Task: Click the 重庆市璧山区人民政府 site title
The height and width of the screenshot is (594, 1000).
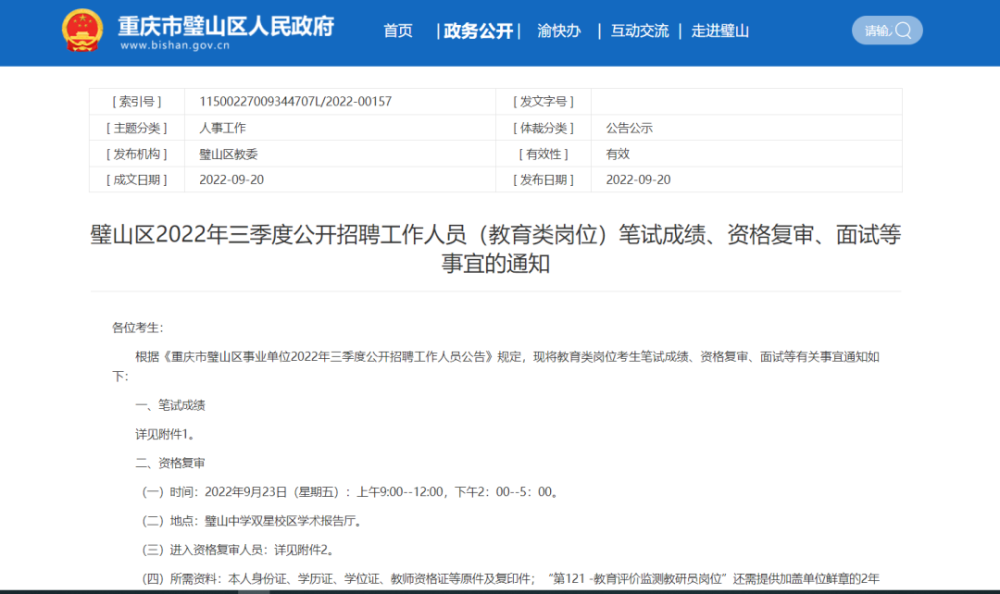Action: click(x=226, y=26)
